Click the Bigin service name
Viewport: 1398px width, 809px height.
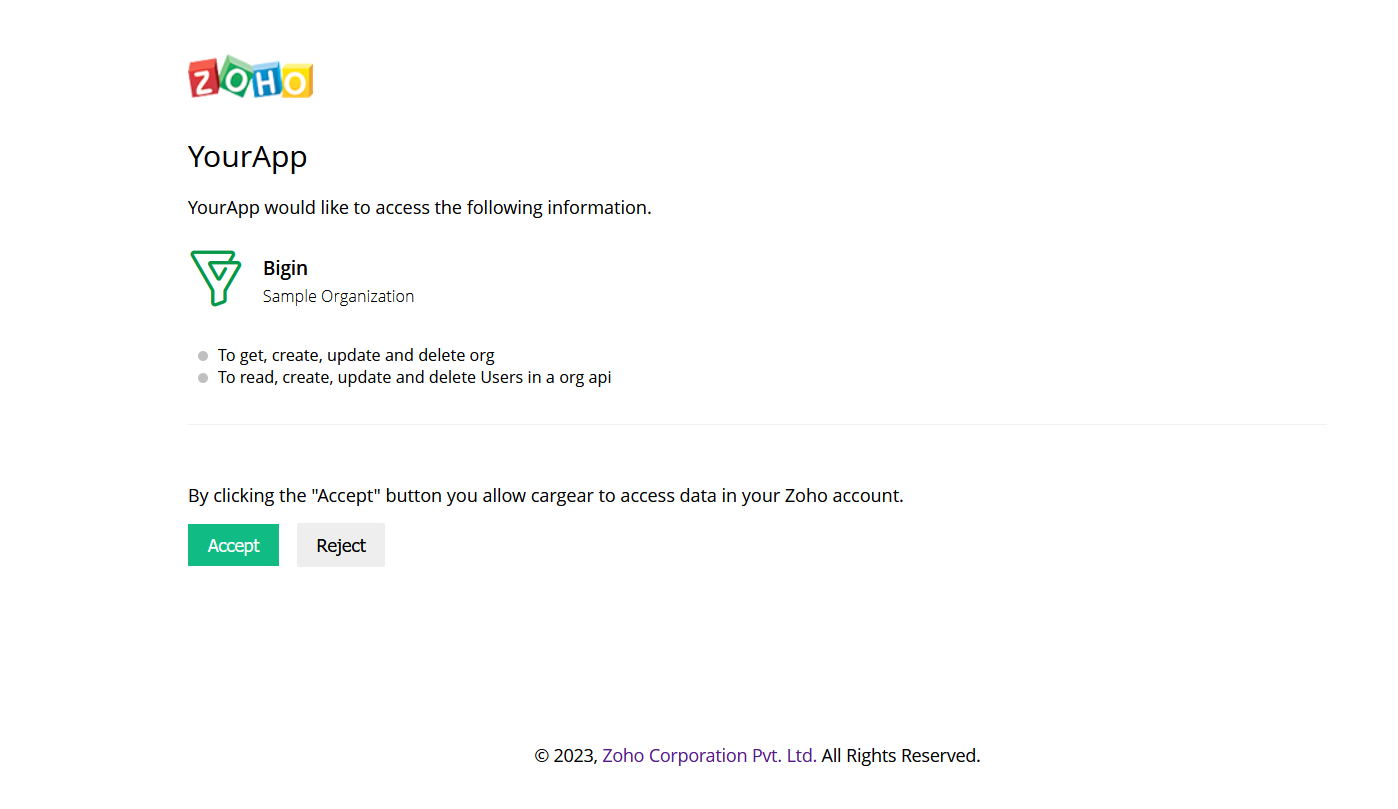click(285, 268)
